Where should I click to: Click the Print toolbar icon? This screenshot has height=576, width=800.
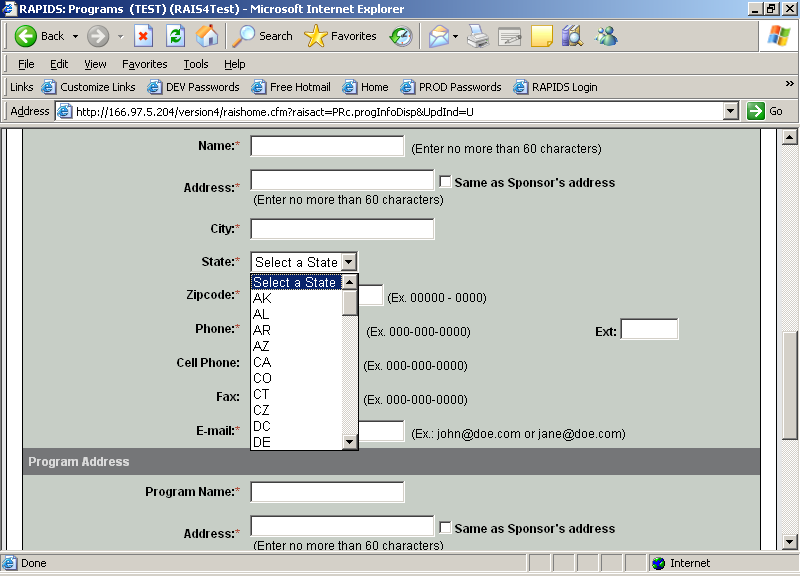[478, 37]
